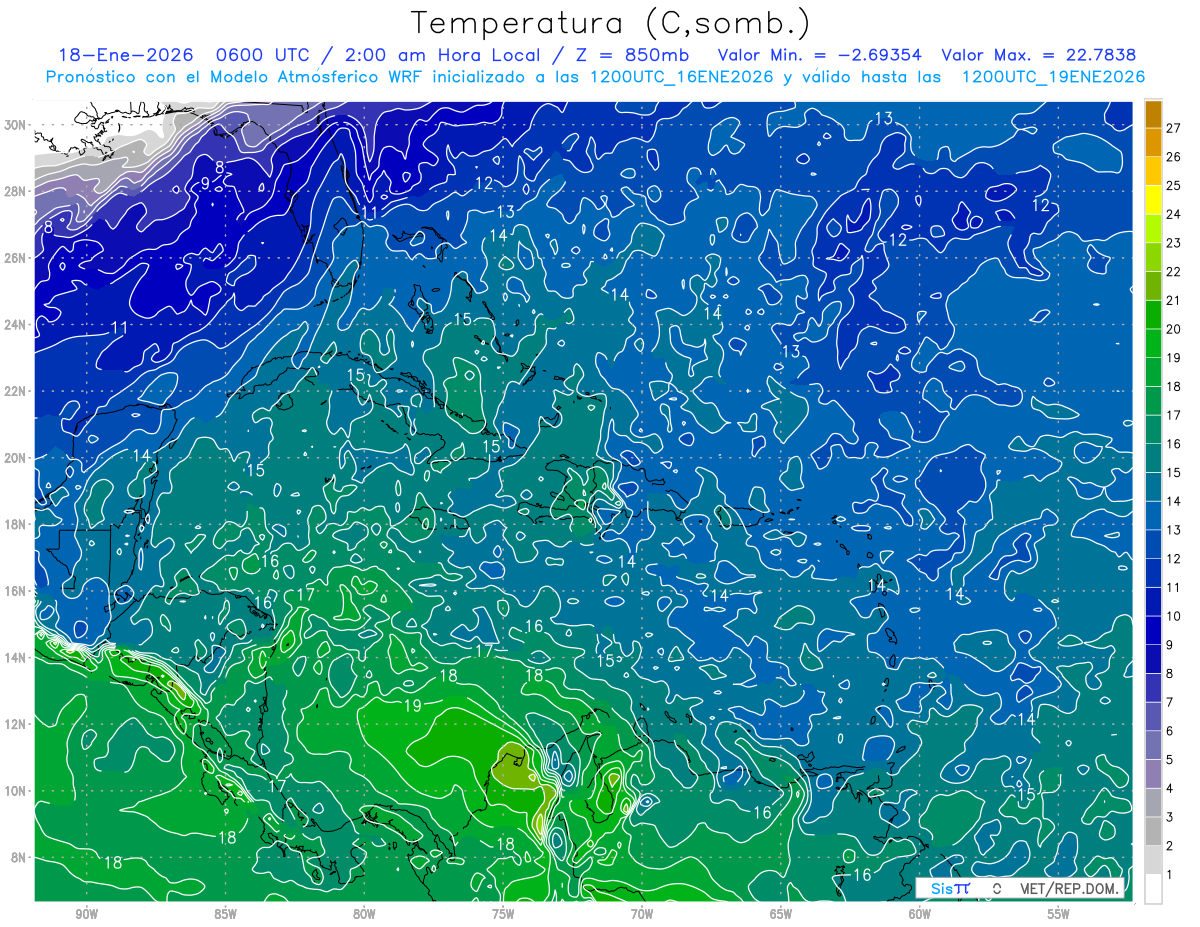The width and height of the screenshot is (1200, 927).
Task: Select the "Z = 850mb" level label
Action: tap(632, 56)
